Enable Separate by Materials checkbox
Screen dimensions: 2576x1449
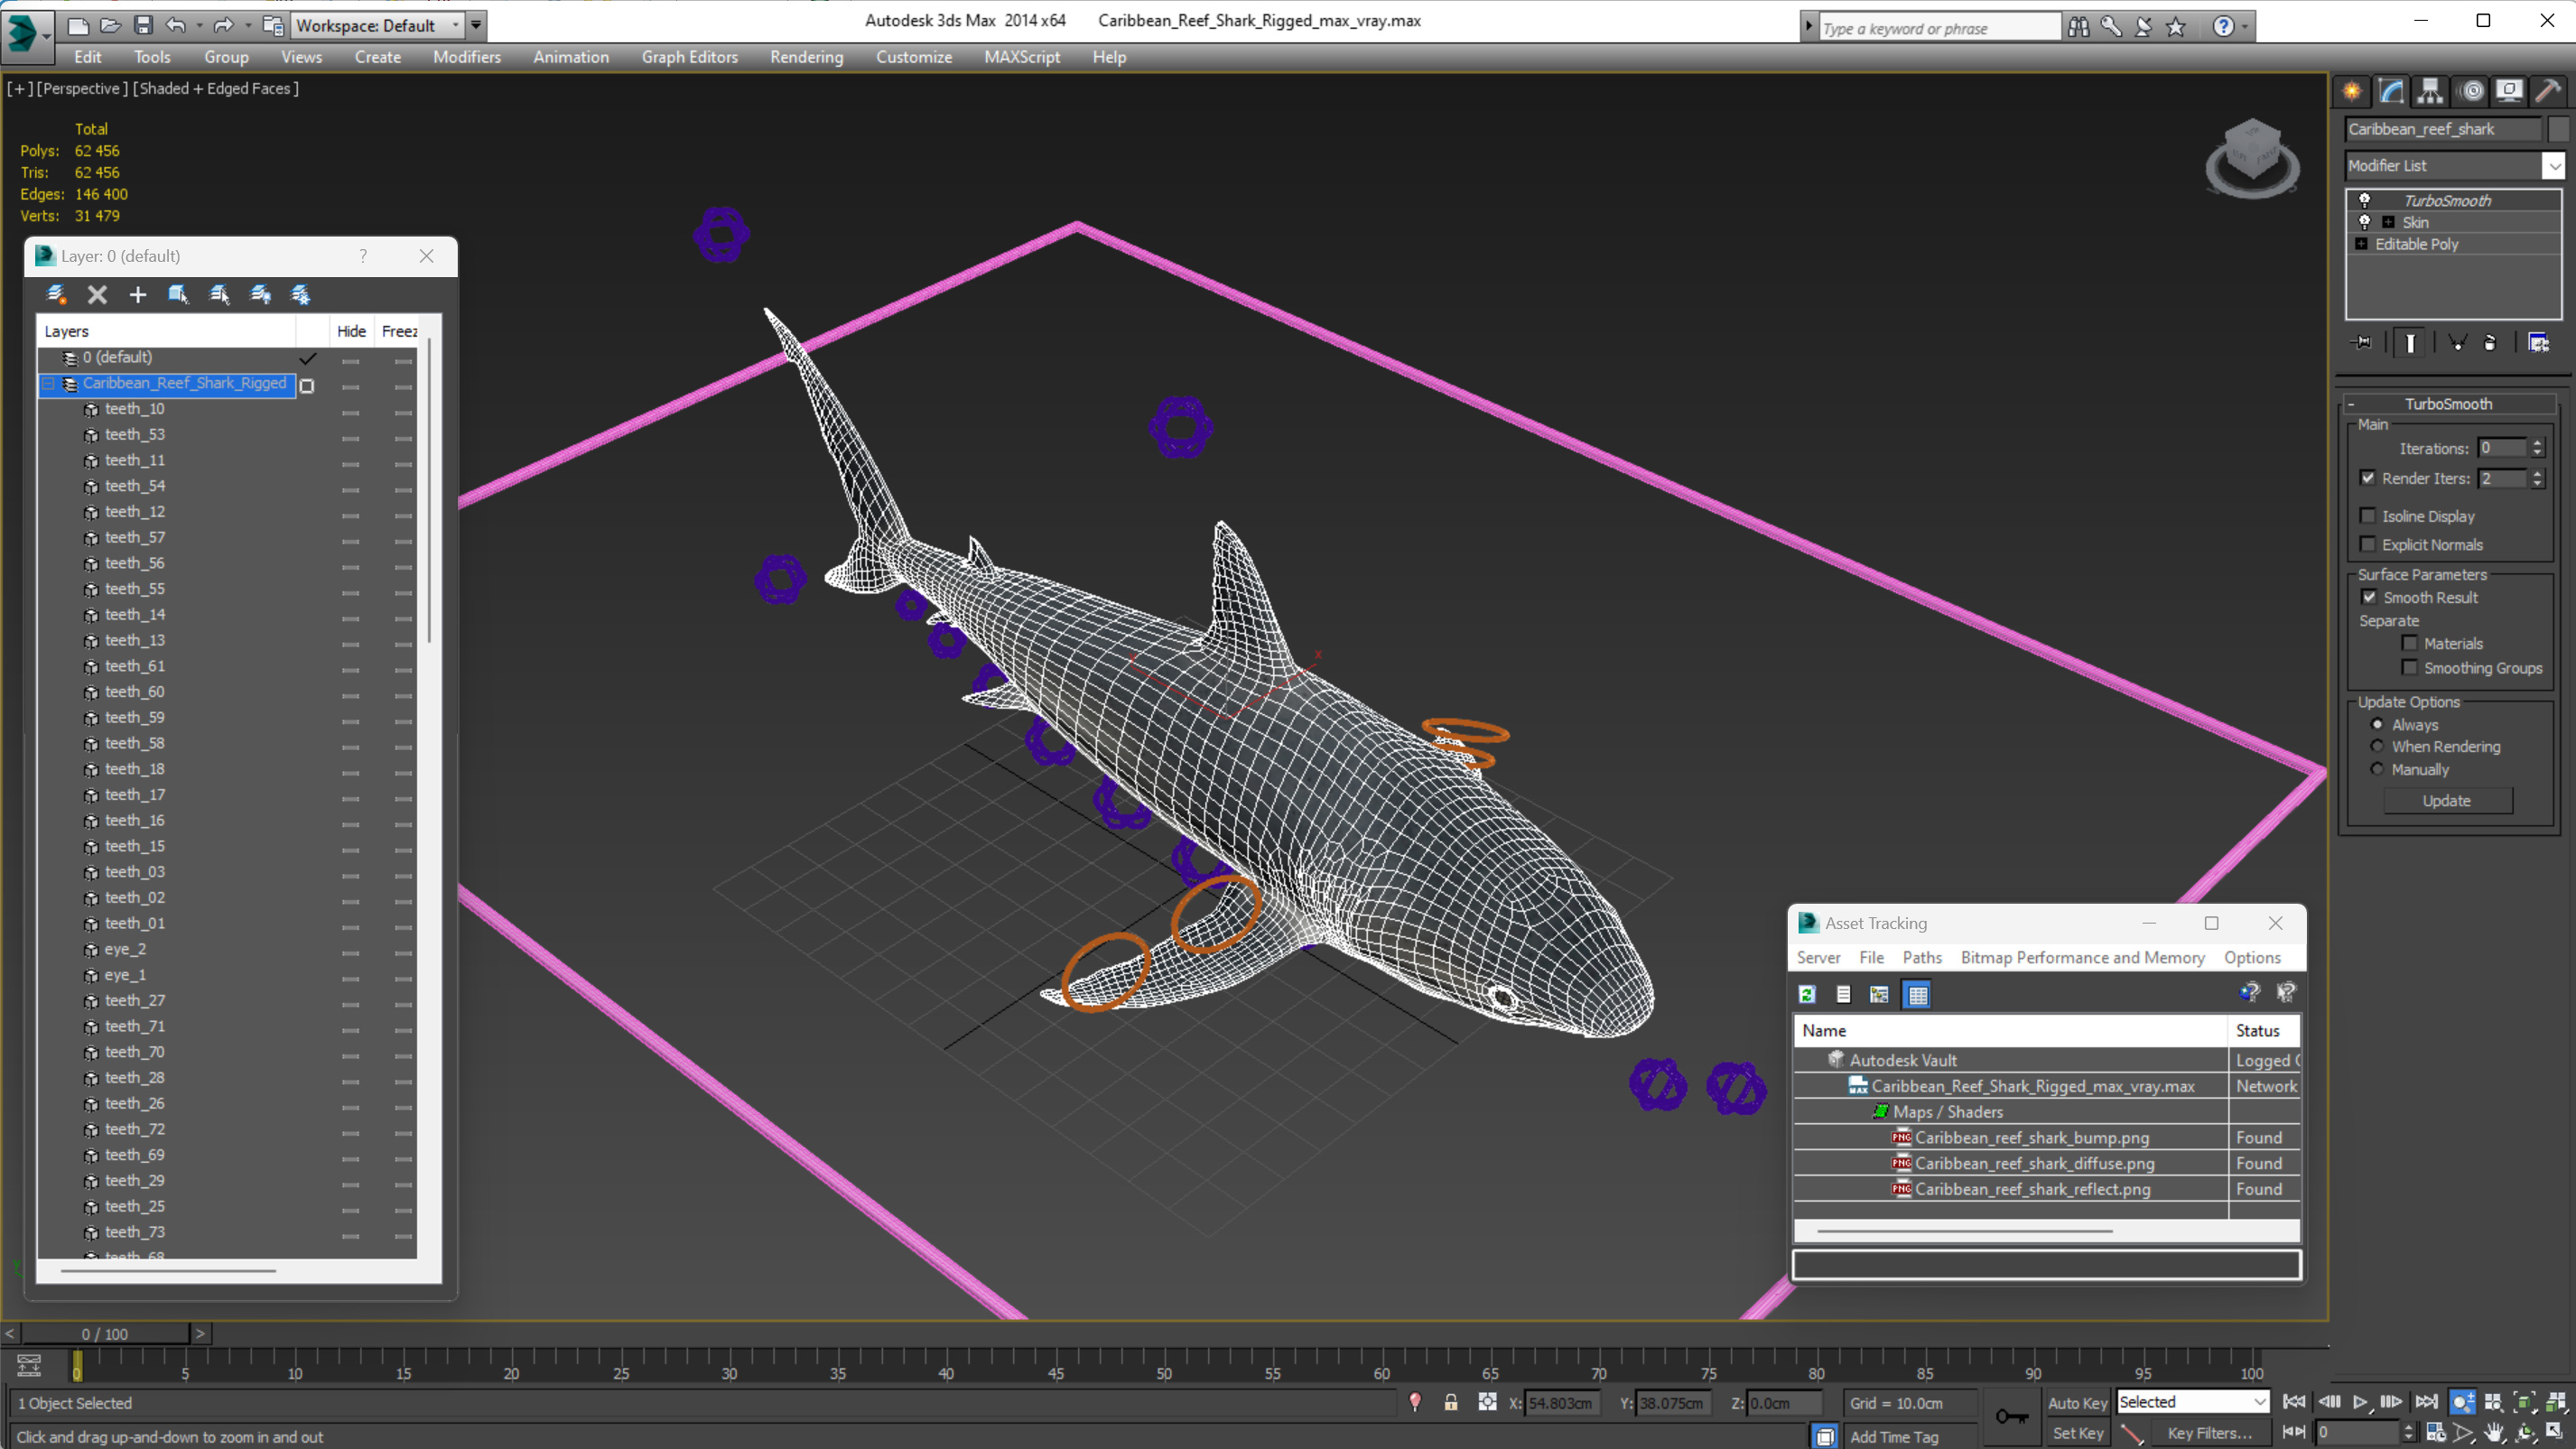[x=2410, y=643]
